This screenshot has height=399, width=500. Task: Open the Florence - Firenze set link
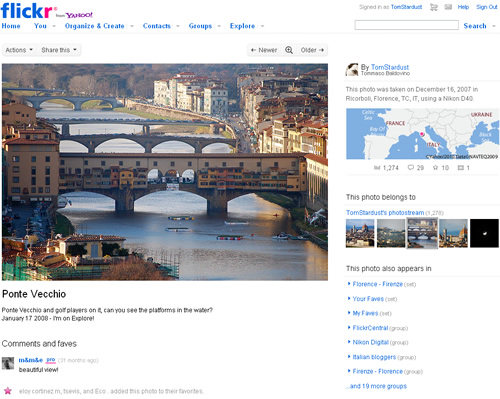pos(378,284)
